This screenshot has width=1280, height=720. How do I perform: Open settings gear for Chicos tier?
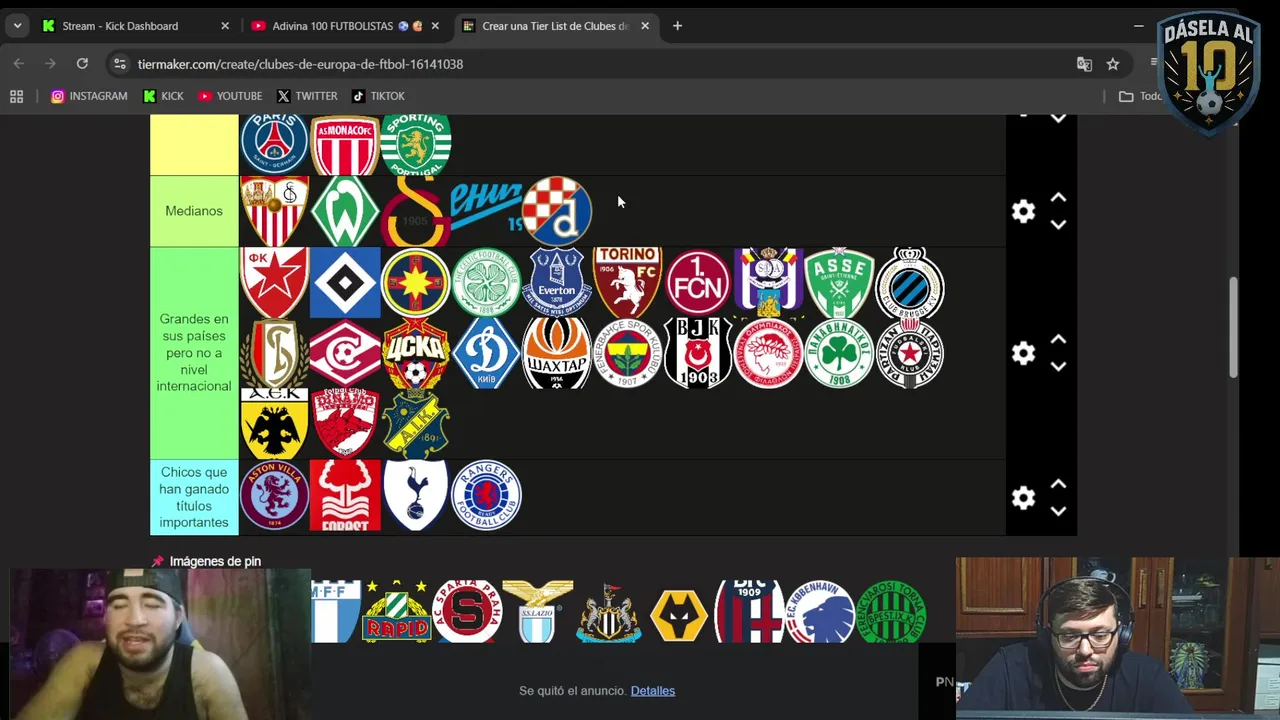pos(1023,497)
